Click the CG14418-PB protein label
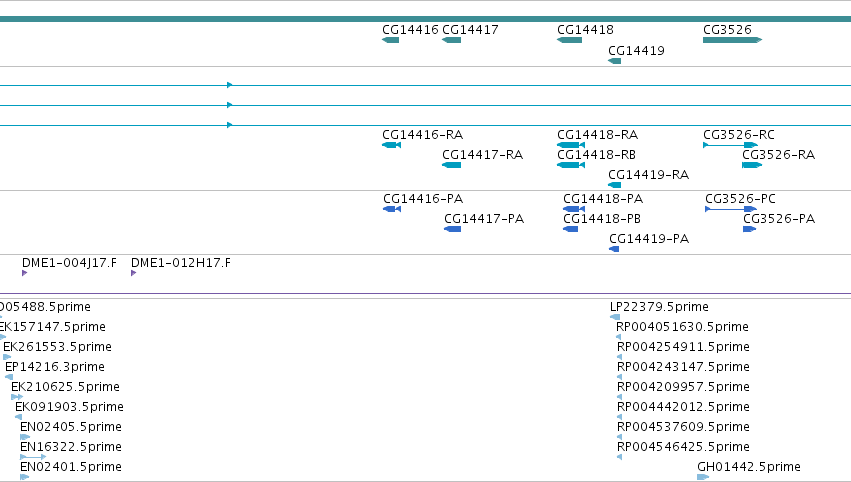 click(x=602, y=219)
